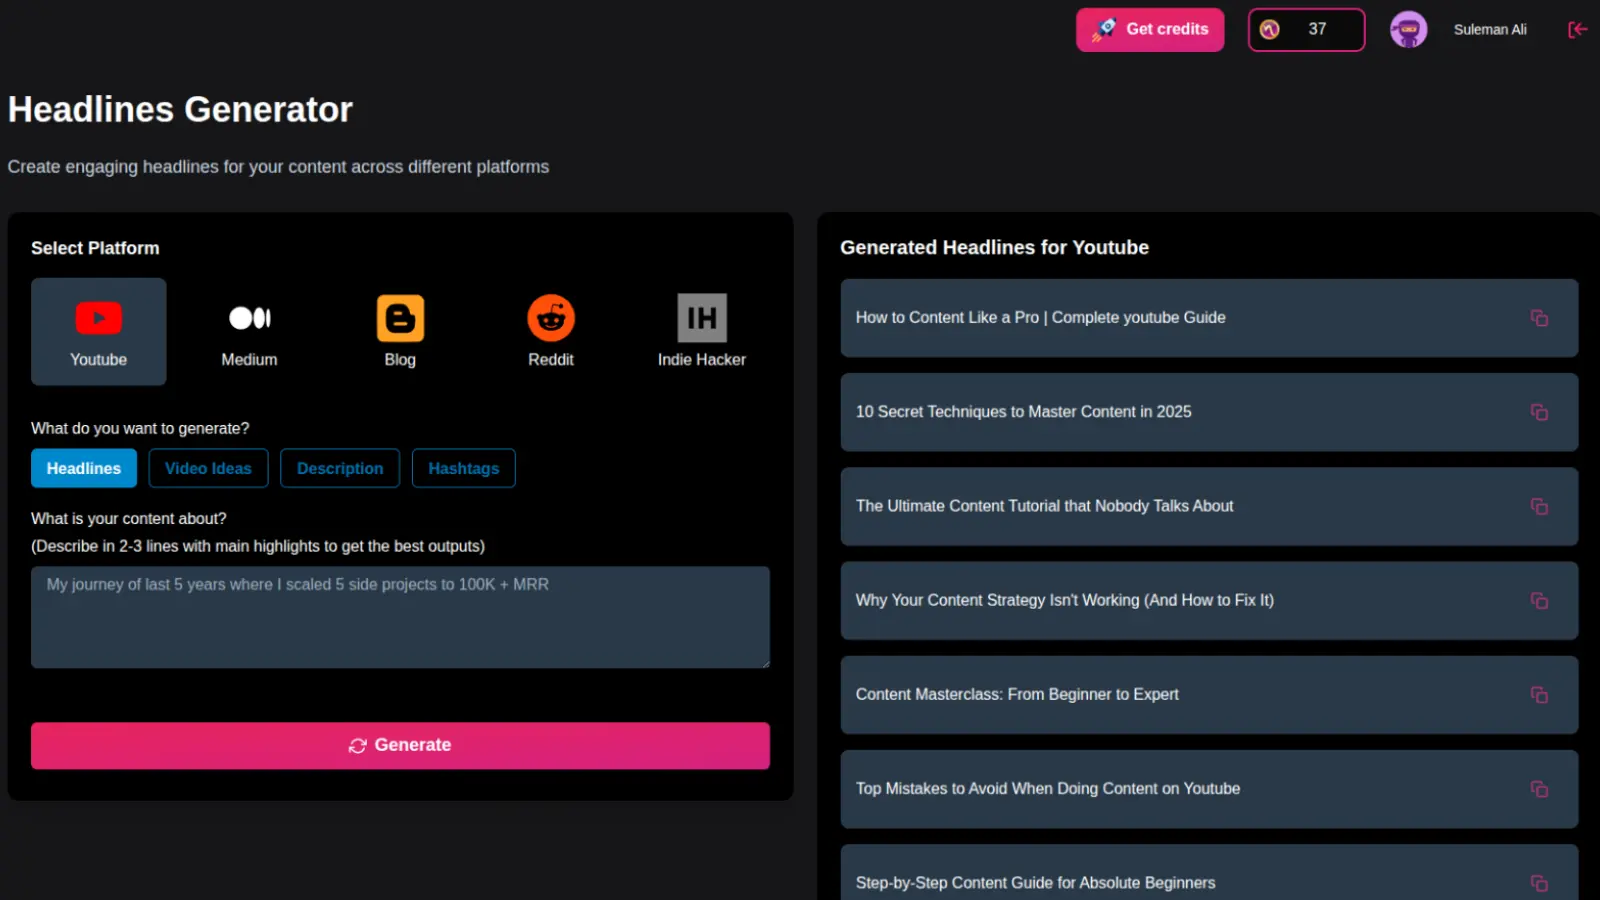The width and height of the screenshot is (1600, 900).
Task: Click the Get credits button
Action: coord(1150,29)
